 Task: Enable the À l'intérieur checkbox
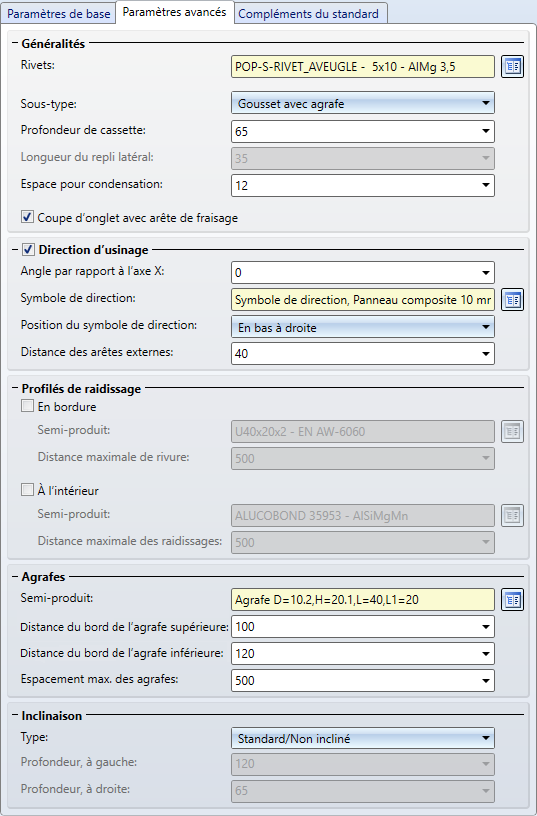point(28,490)
